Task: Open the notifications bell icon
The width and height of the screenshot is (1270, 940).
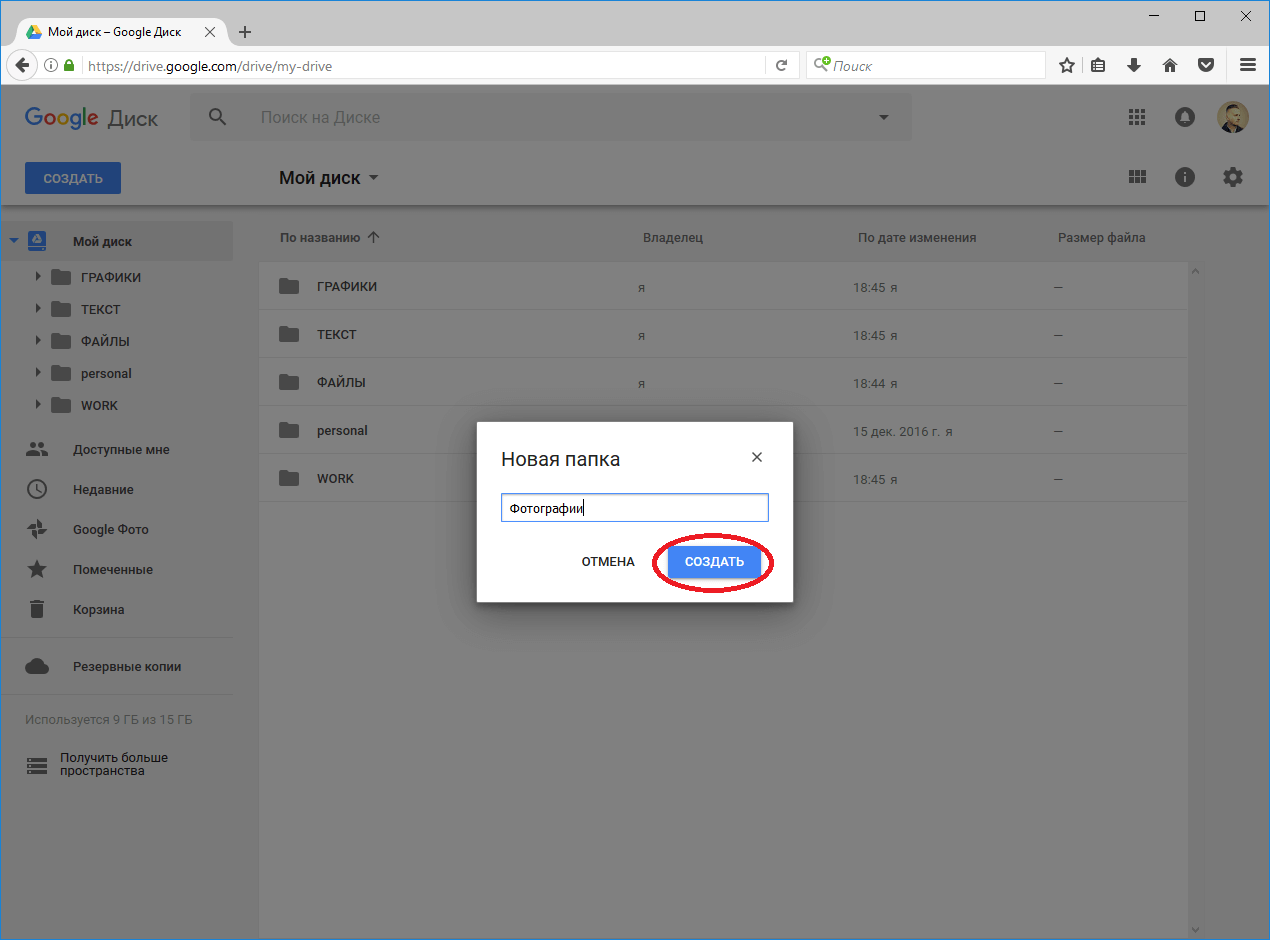Action: click(x=1184, y=117)
